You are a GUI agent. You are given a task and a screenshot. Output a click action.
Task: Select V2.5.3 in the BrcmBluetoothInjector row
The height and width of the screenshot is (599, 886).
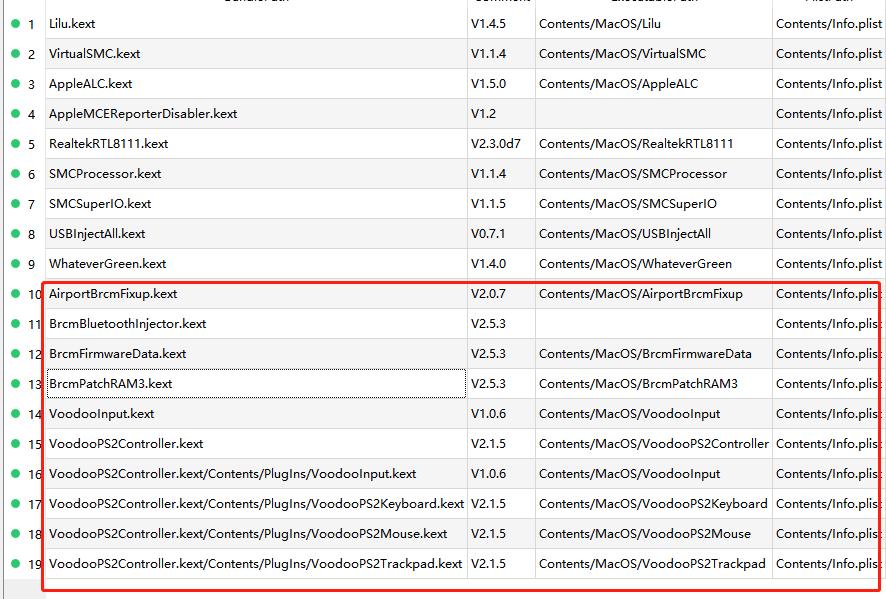tap(501, 323)
